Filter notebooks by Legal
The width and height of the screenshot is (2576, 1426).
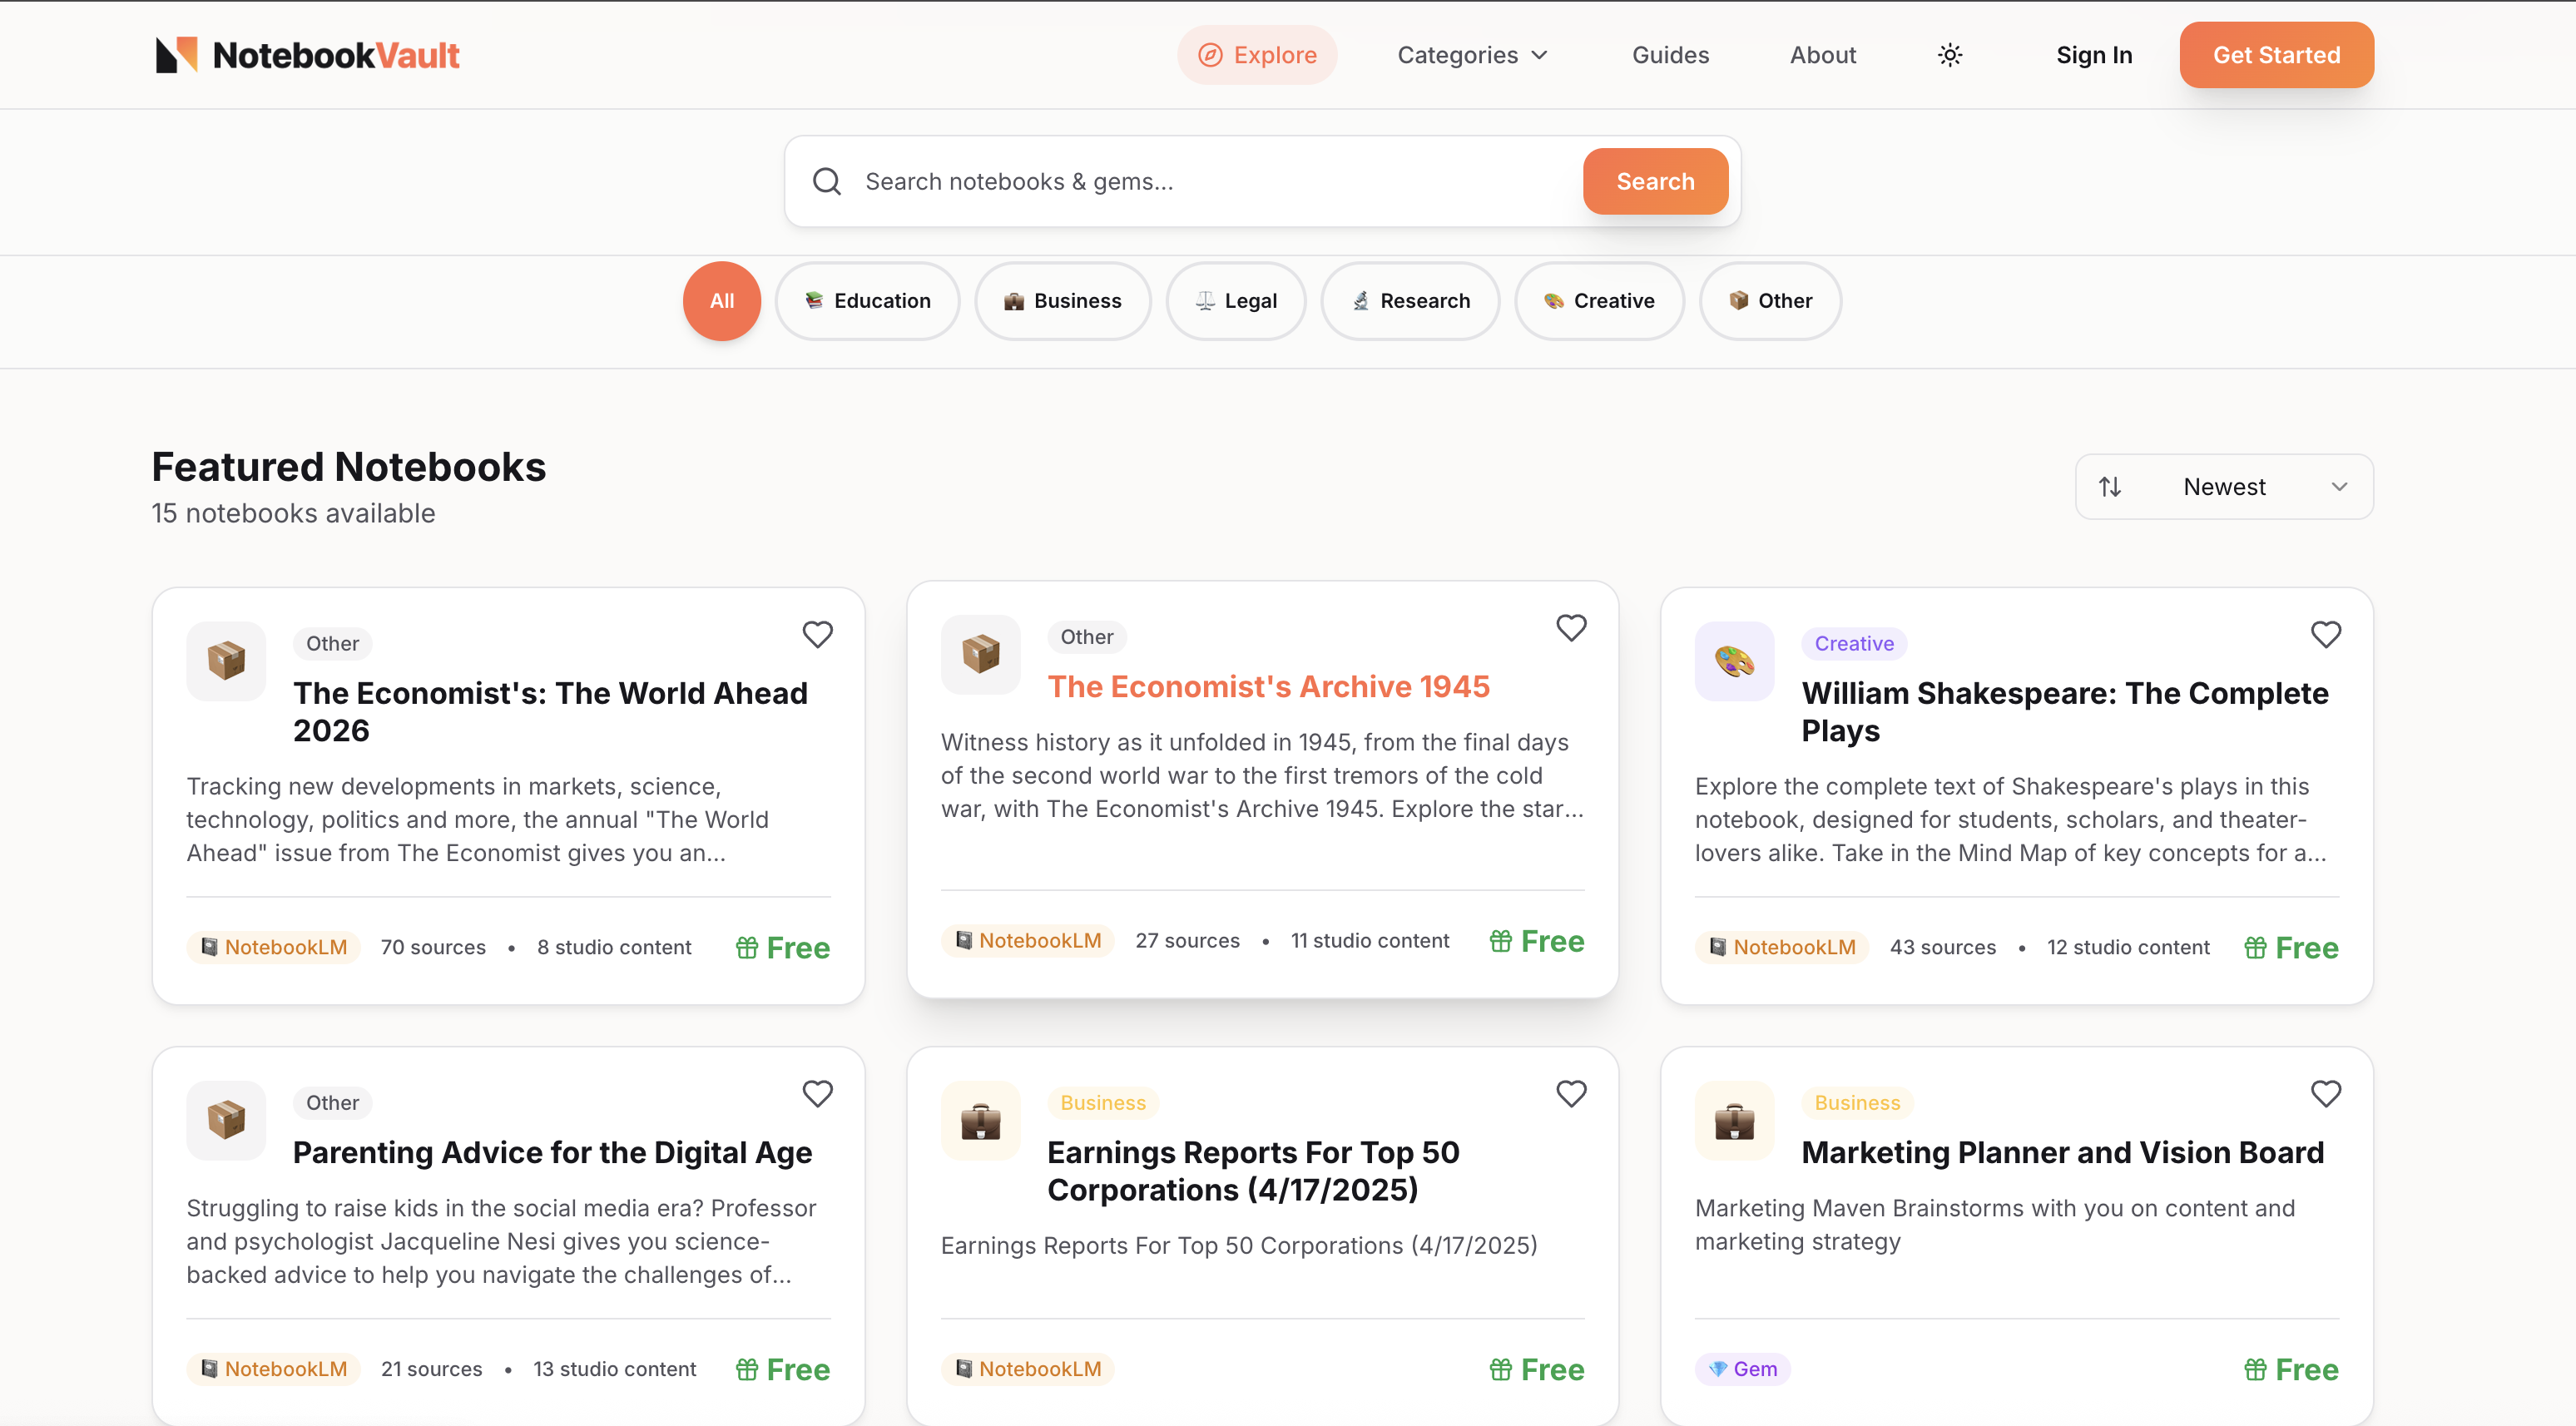1236,301
